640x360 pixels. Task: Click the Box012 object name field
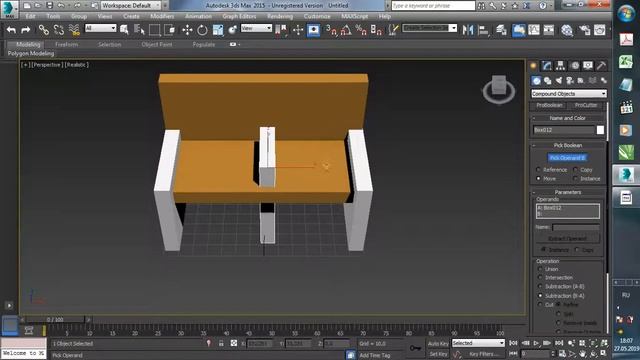click(563, 130)
